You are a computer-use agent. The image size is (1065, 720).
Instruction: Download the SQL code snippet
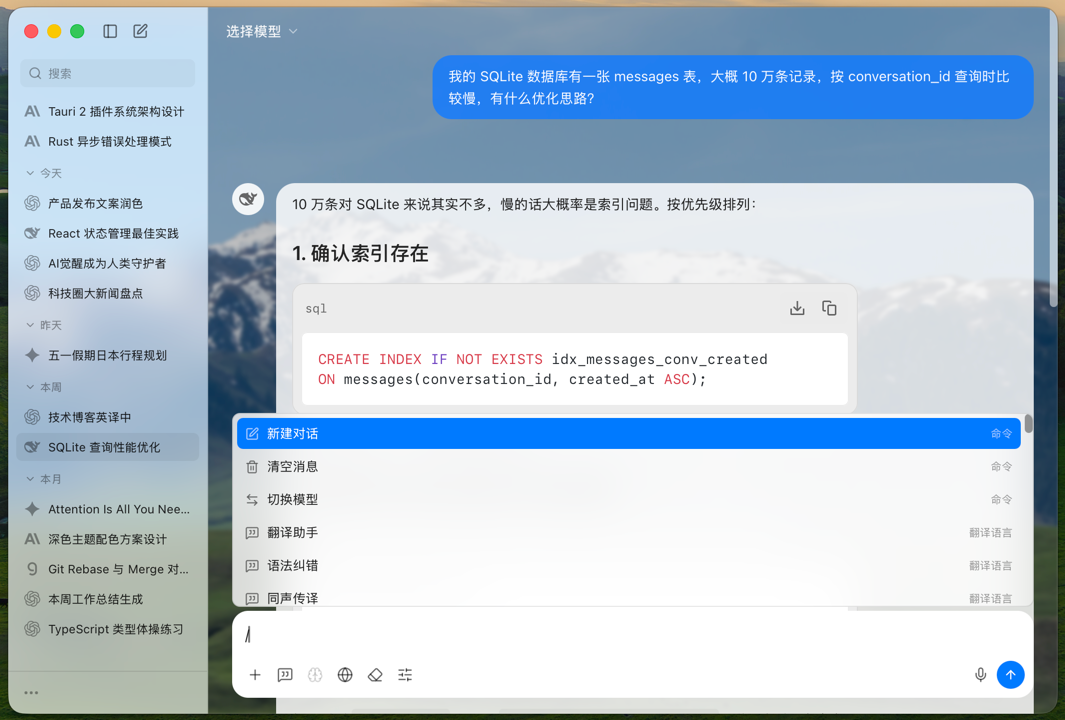click(x=797, y=308)
